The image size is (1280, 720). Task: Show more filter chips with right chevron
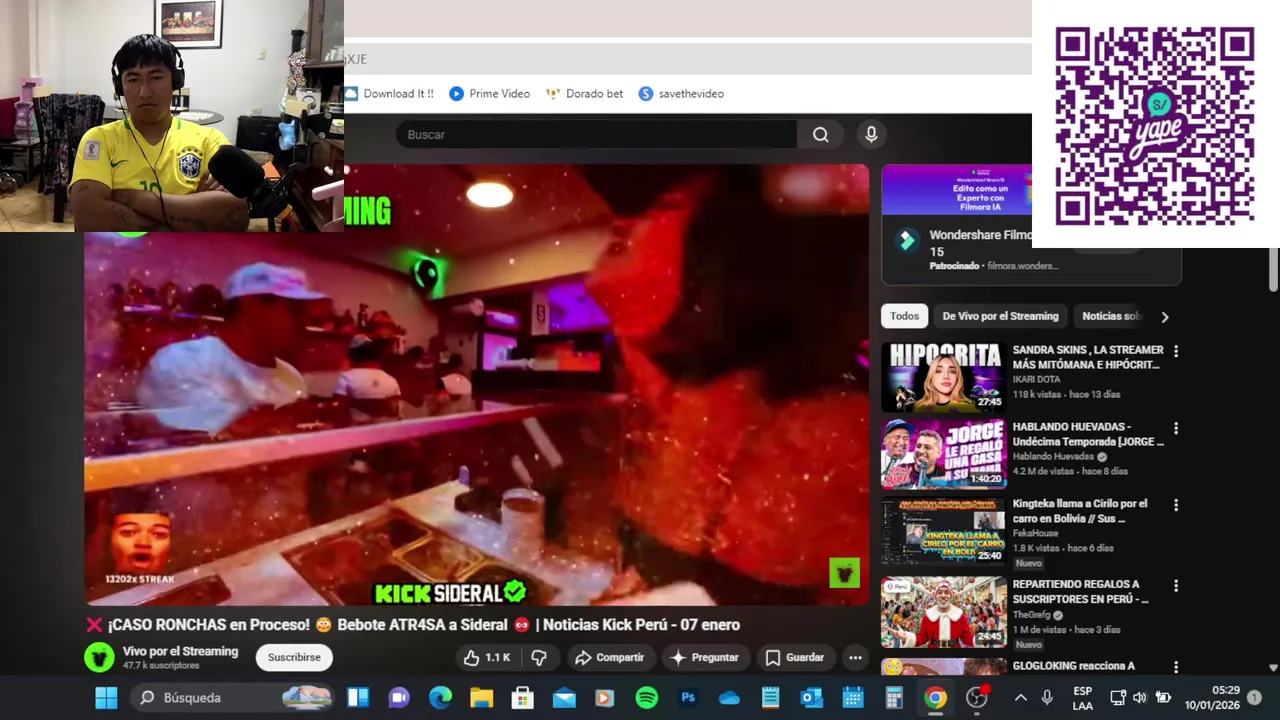click(1164, 317)
